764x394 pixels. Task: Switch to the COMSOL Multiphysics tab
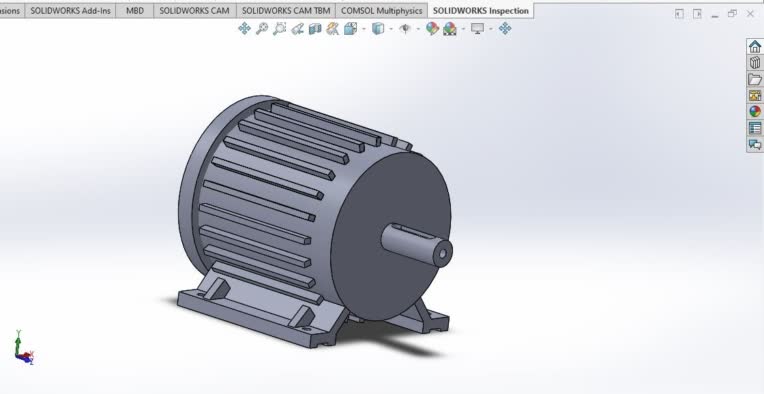(x=382, y=11)
